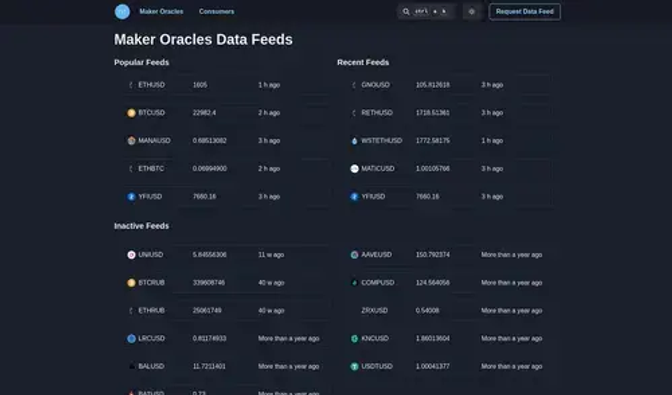Click the LRCUSD blue token icon
This screenshot has height=395, width=672.
pos(131,338)
